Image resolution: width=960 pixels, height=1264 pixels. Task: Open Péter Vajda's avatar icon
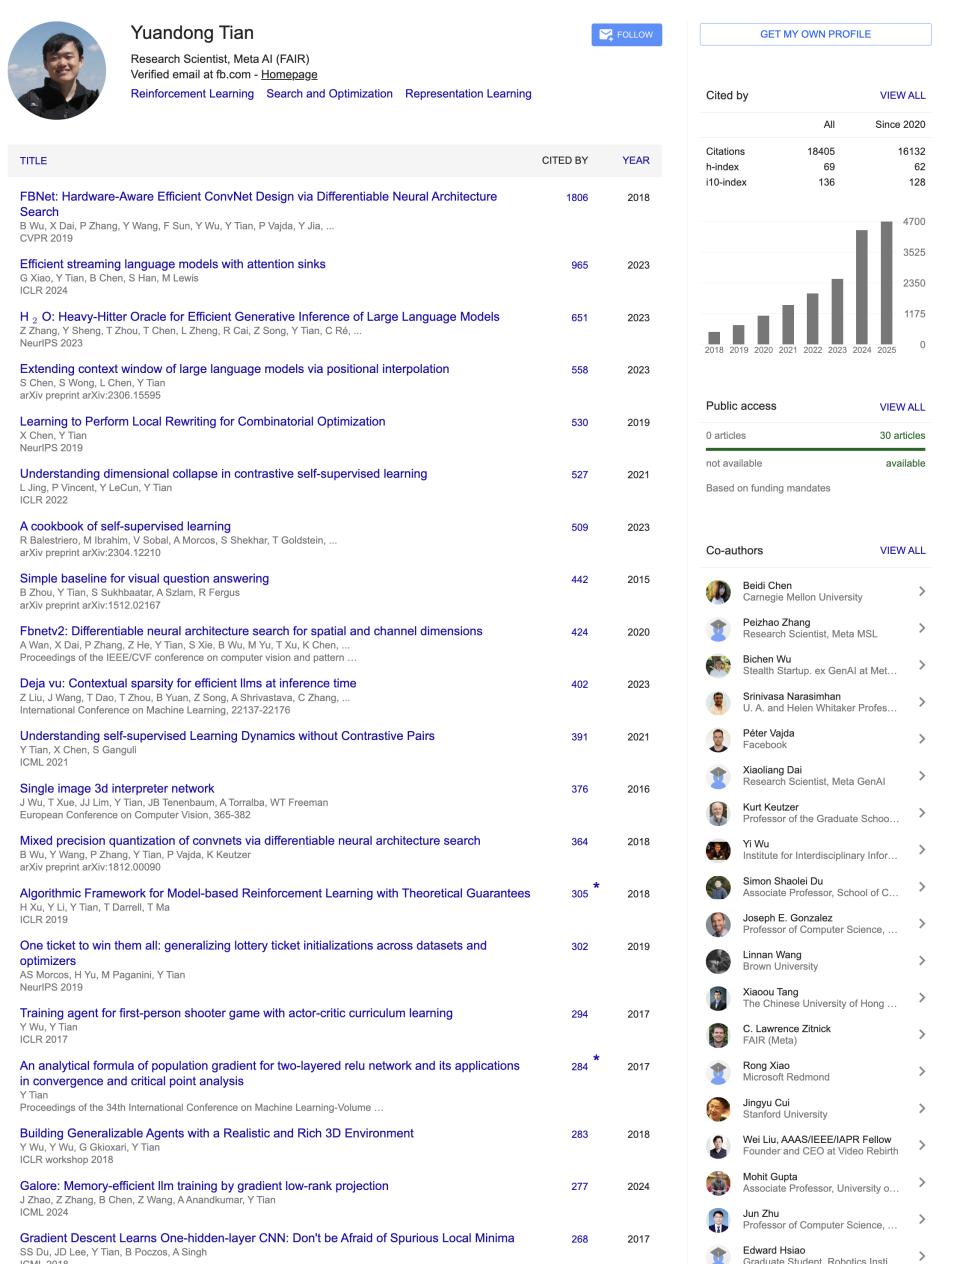pyautogui.click(x=718, y=740)
